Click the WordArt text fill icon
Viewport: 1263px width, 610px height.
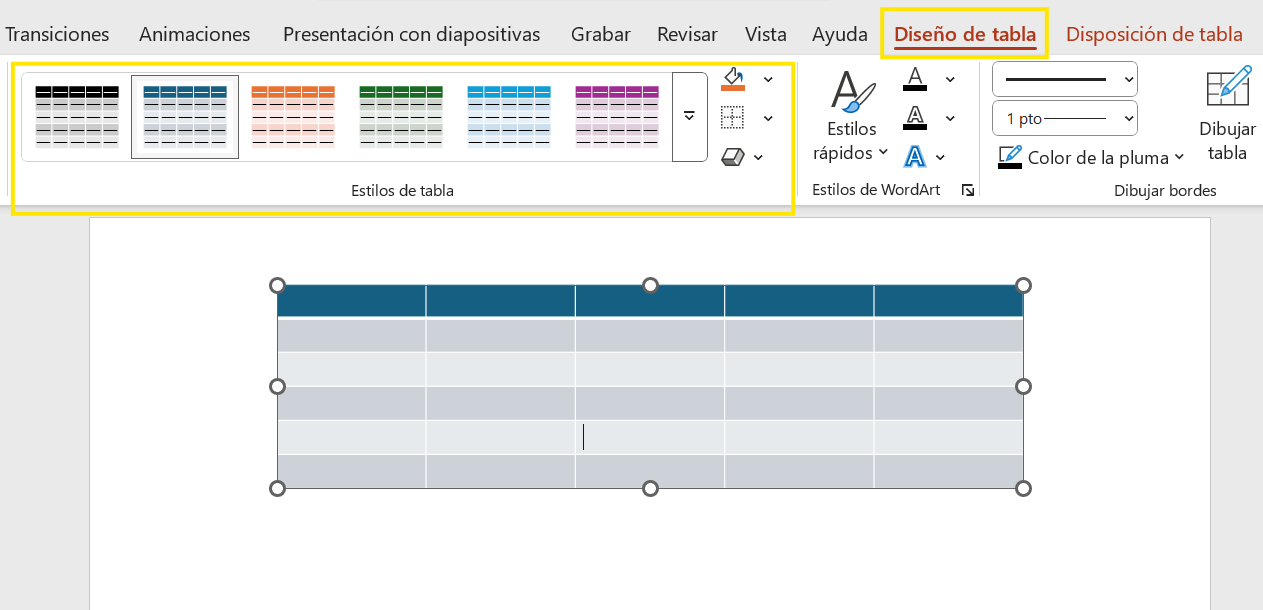[914, 79]
